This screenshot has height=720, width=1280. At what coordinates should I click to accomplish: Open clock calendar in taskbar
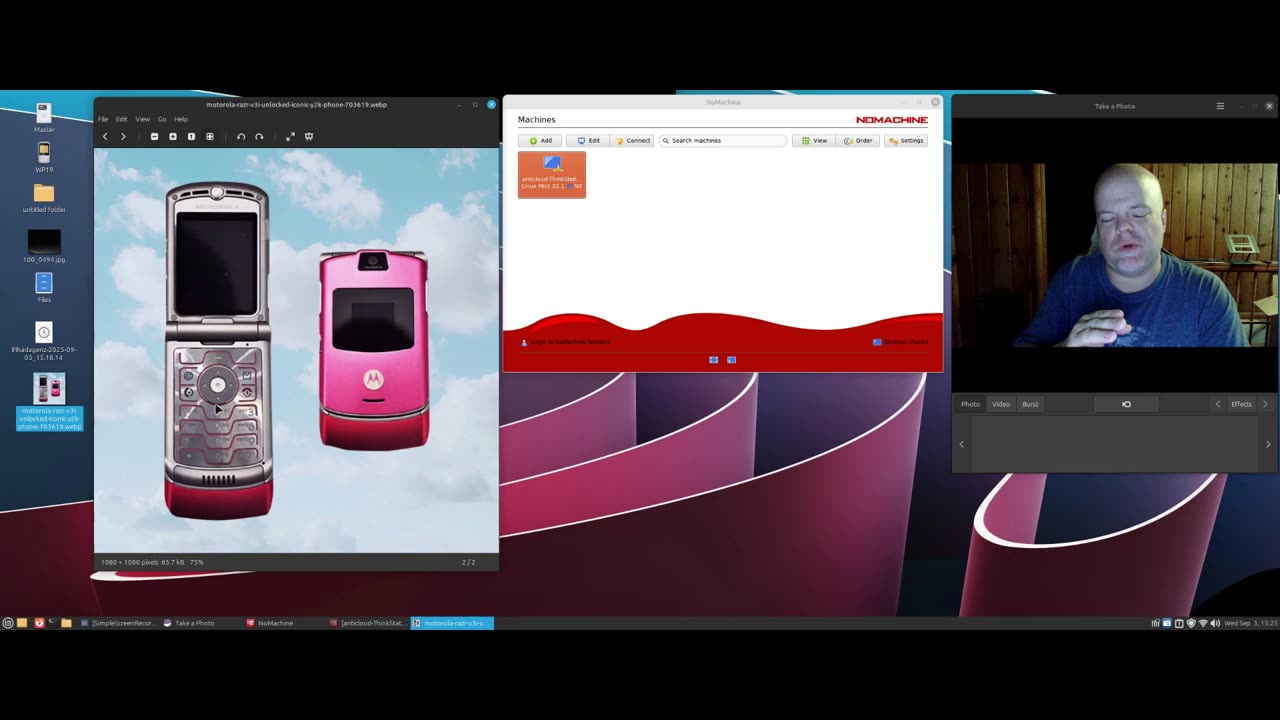click(x=1249, y=623)
